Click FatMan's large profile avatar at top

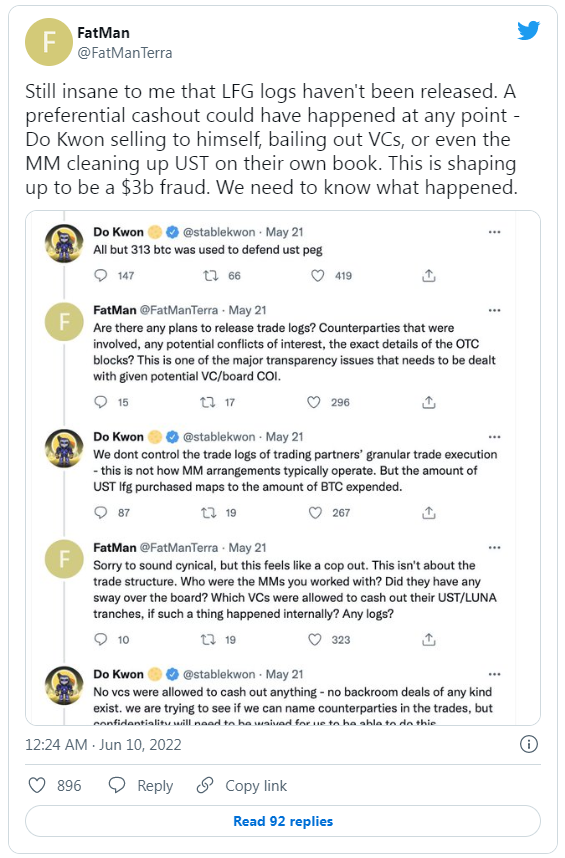click(49, 42)
